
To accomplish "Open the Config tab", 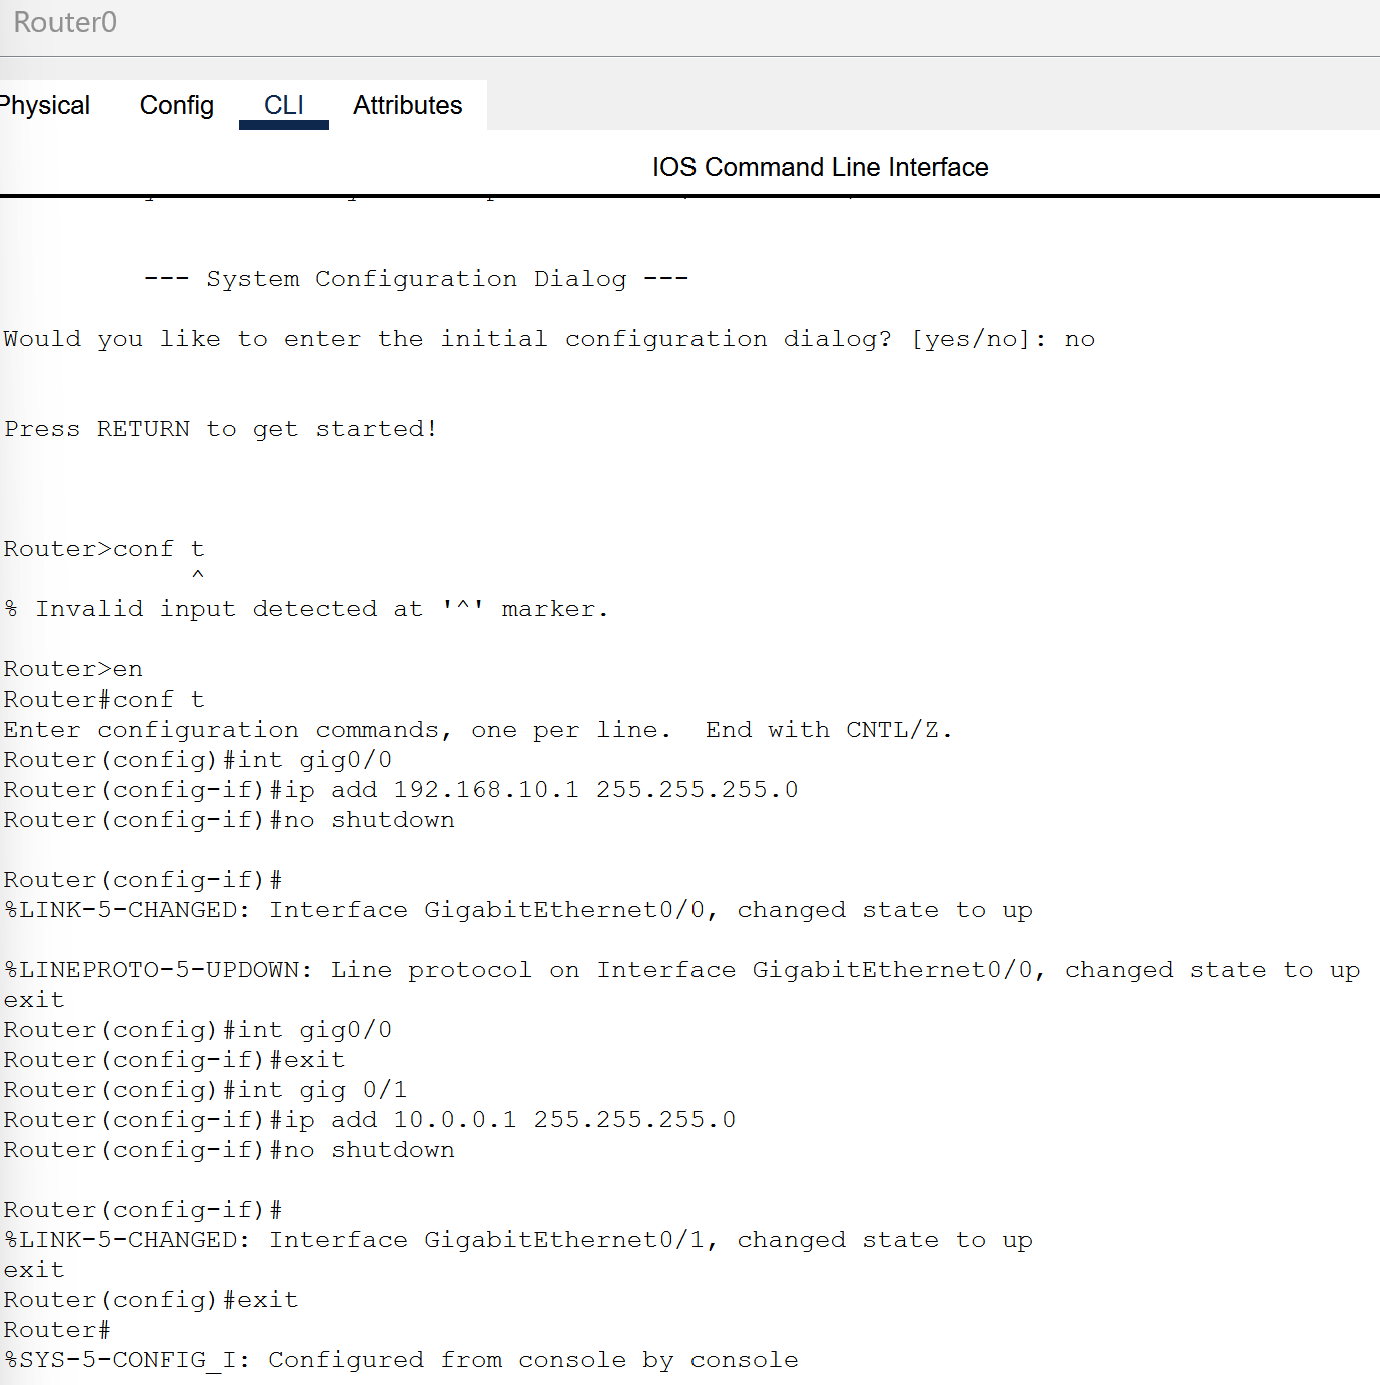I will (x=177, y=105).
